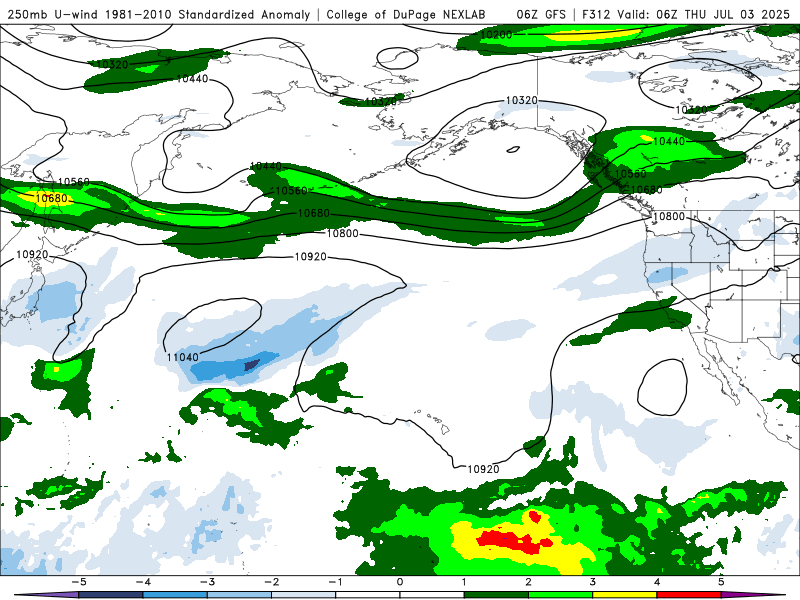Viewport: 800px width, 600px height.
Task: Click the 'THU JUL 03 2025' valid date
Action: click(737, 15)
